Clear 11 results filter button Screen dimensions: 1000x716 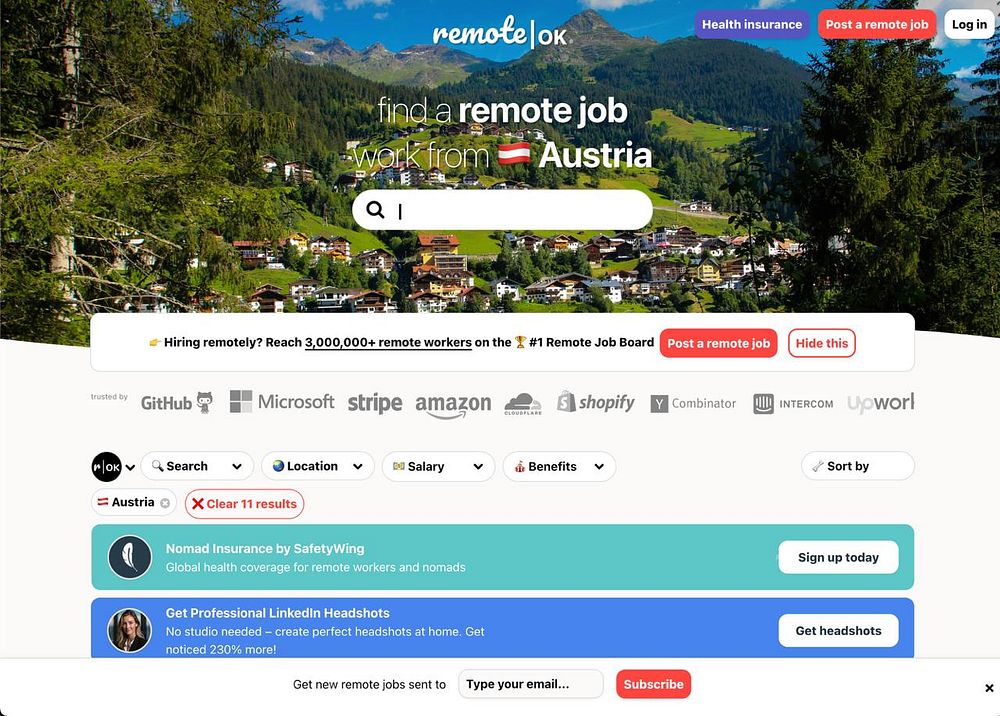coord(244,504)
